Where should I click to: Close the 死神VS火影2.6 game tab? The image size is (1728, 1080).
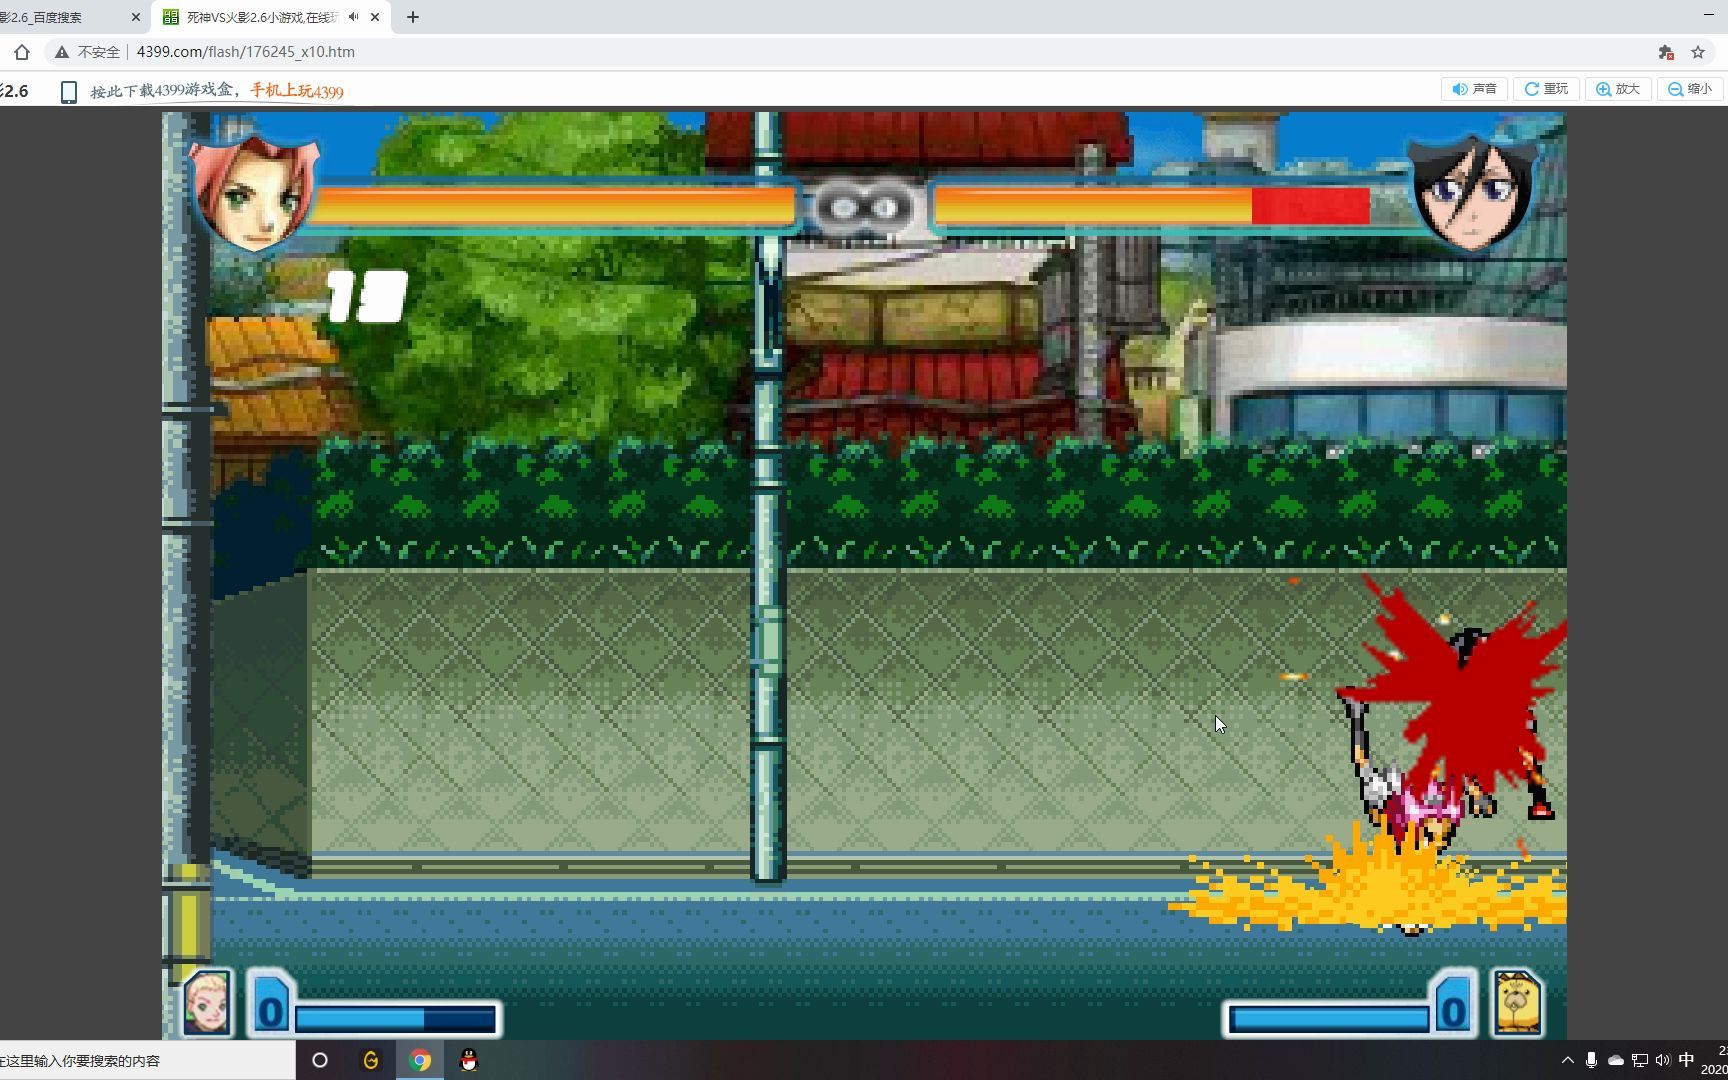(375, 17)
